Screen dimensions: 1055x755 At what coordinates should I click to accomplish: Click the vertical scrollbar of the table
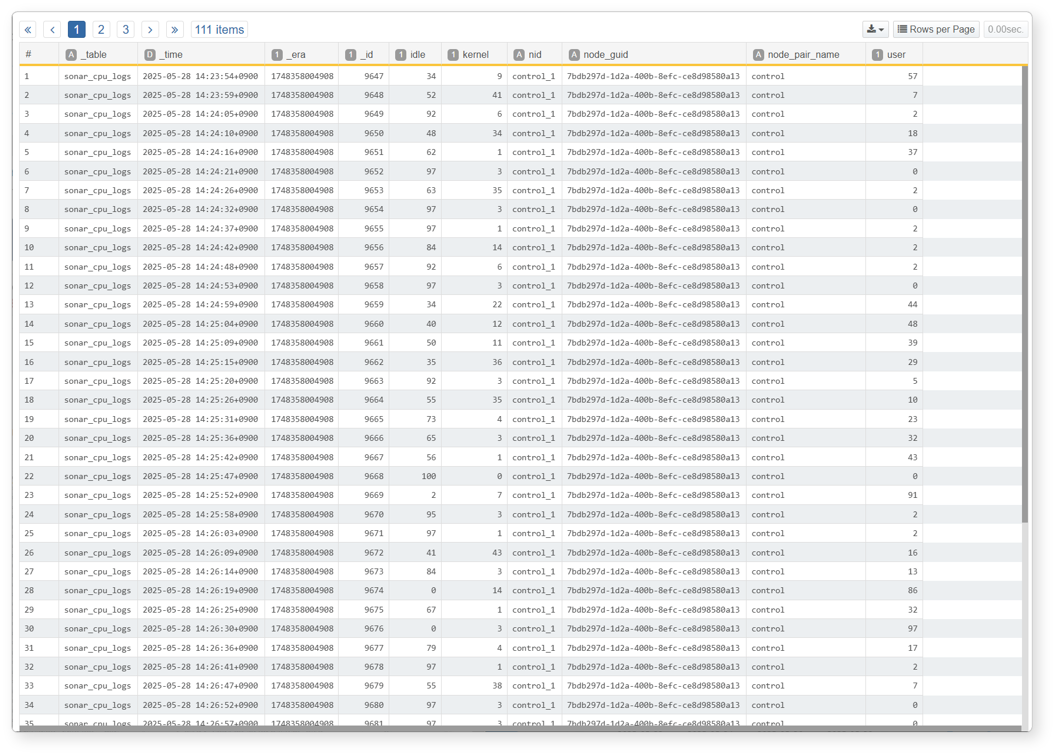(x=1024, y=294)
